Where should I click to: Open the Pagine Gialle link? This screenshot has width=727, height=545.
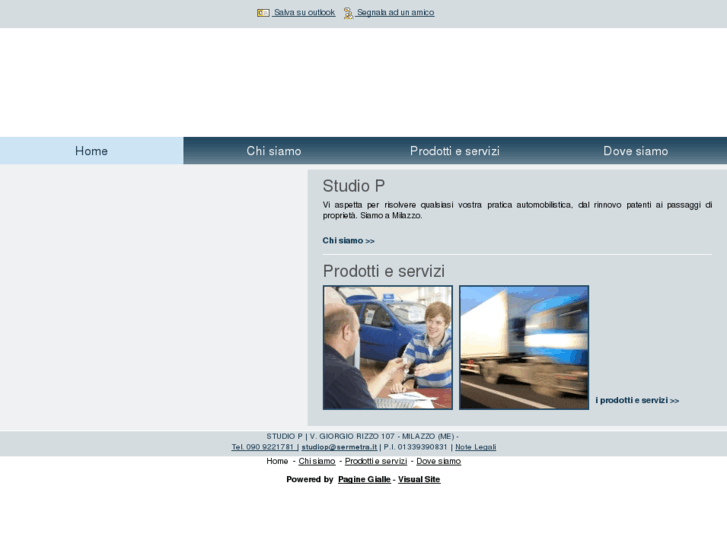coord(364,479)
